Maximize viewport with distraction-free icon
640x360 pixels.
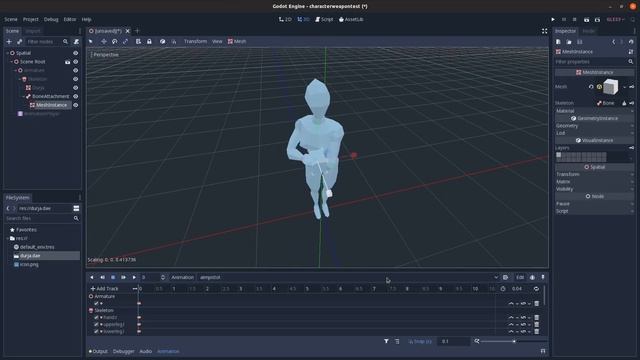(544, 31)
